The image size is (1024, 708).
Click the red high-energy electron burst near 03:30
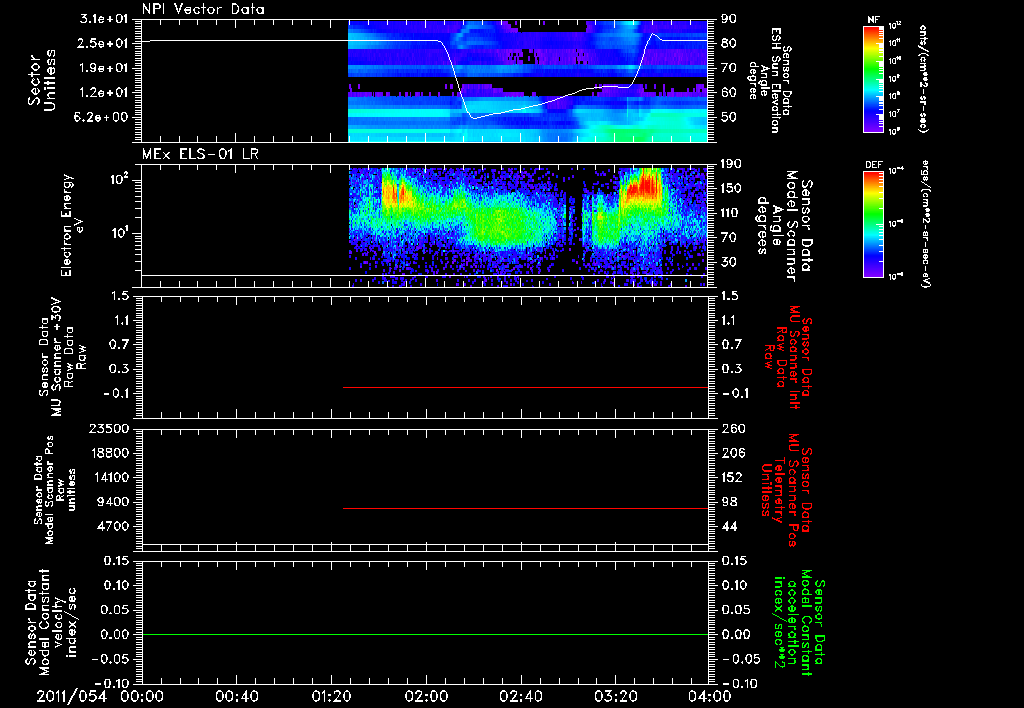[x=643, y=185]
